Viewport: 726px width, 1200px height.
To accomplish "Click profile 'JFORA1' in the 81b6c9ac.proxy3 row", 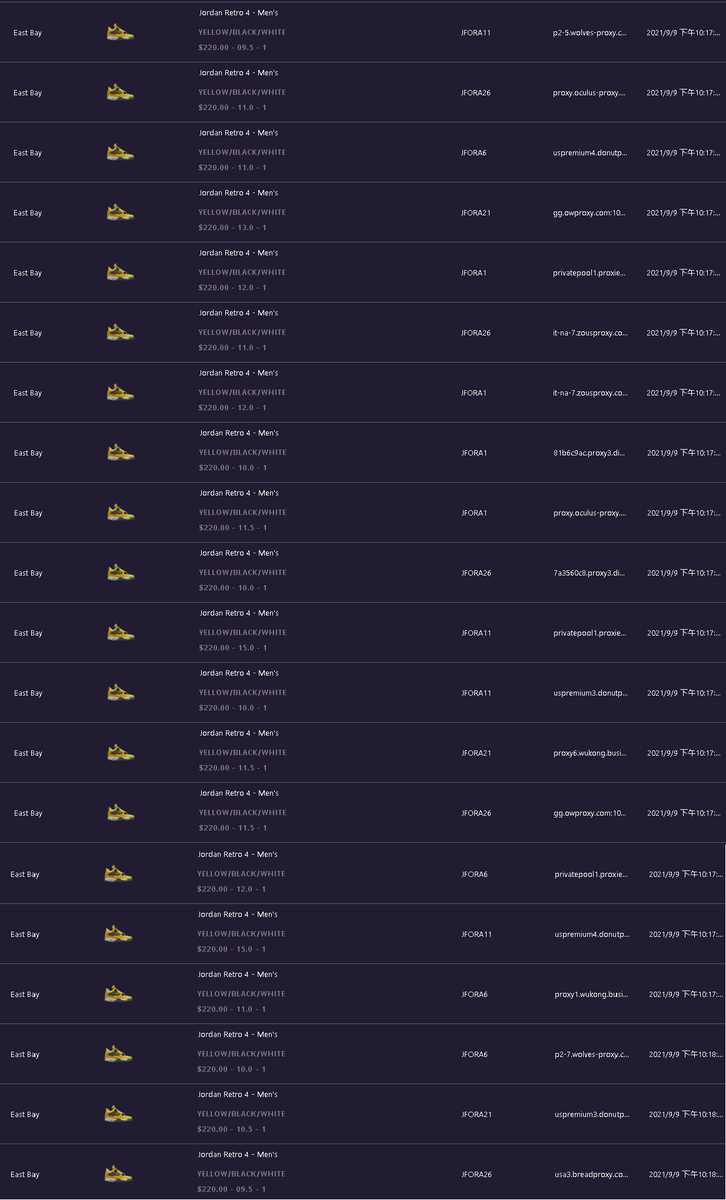I will point(474,453).
